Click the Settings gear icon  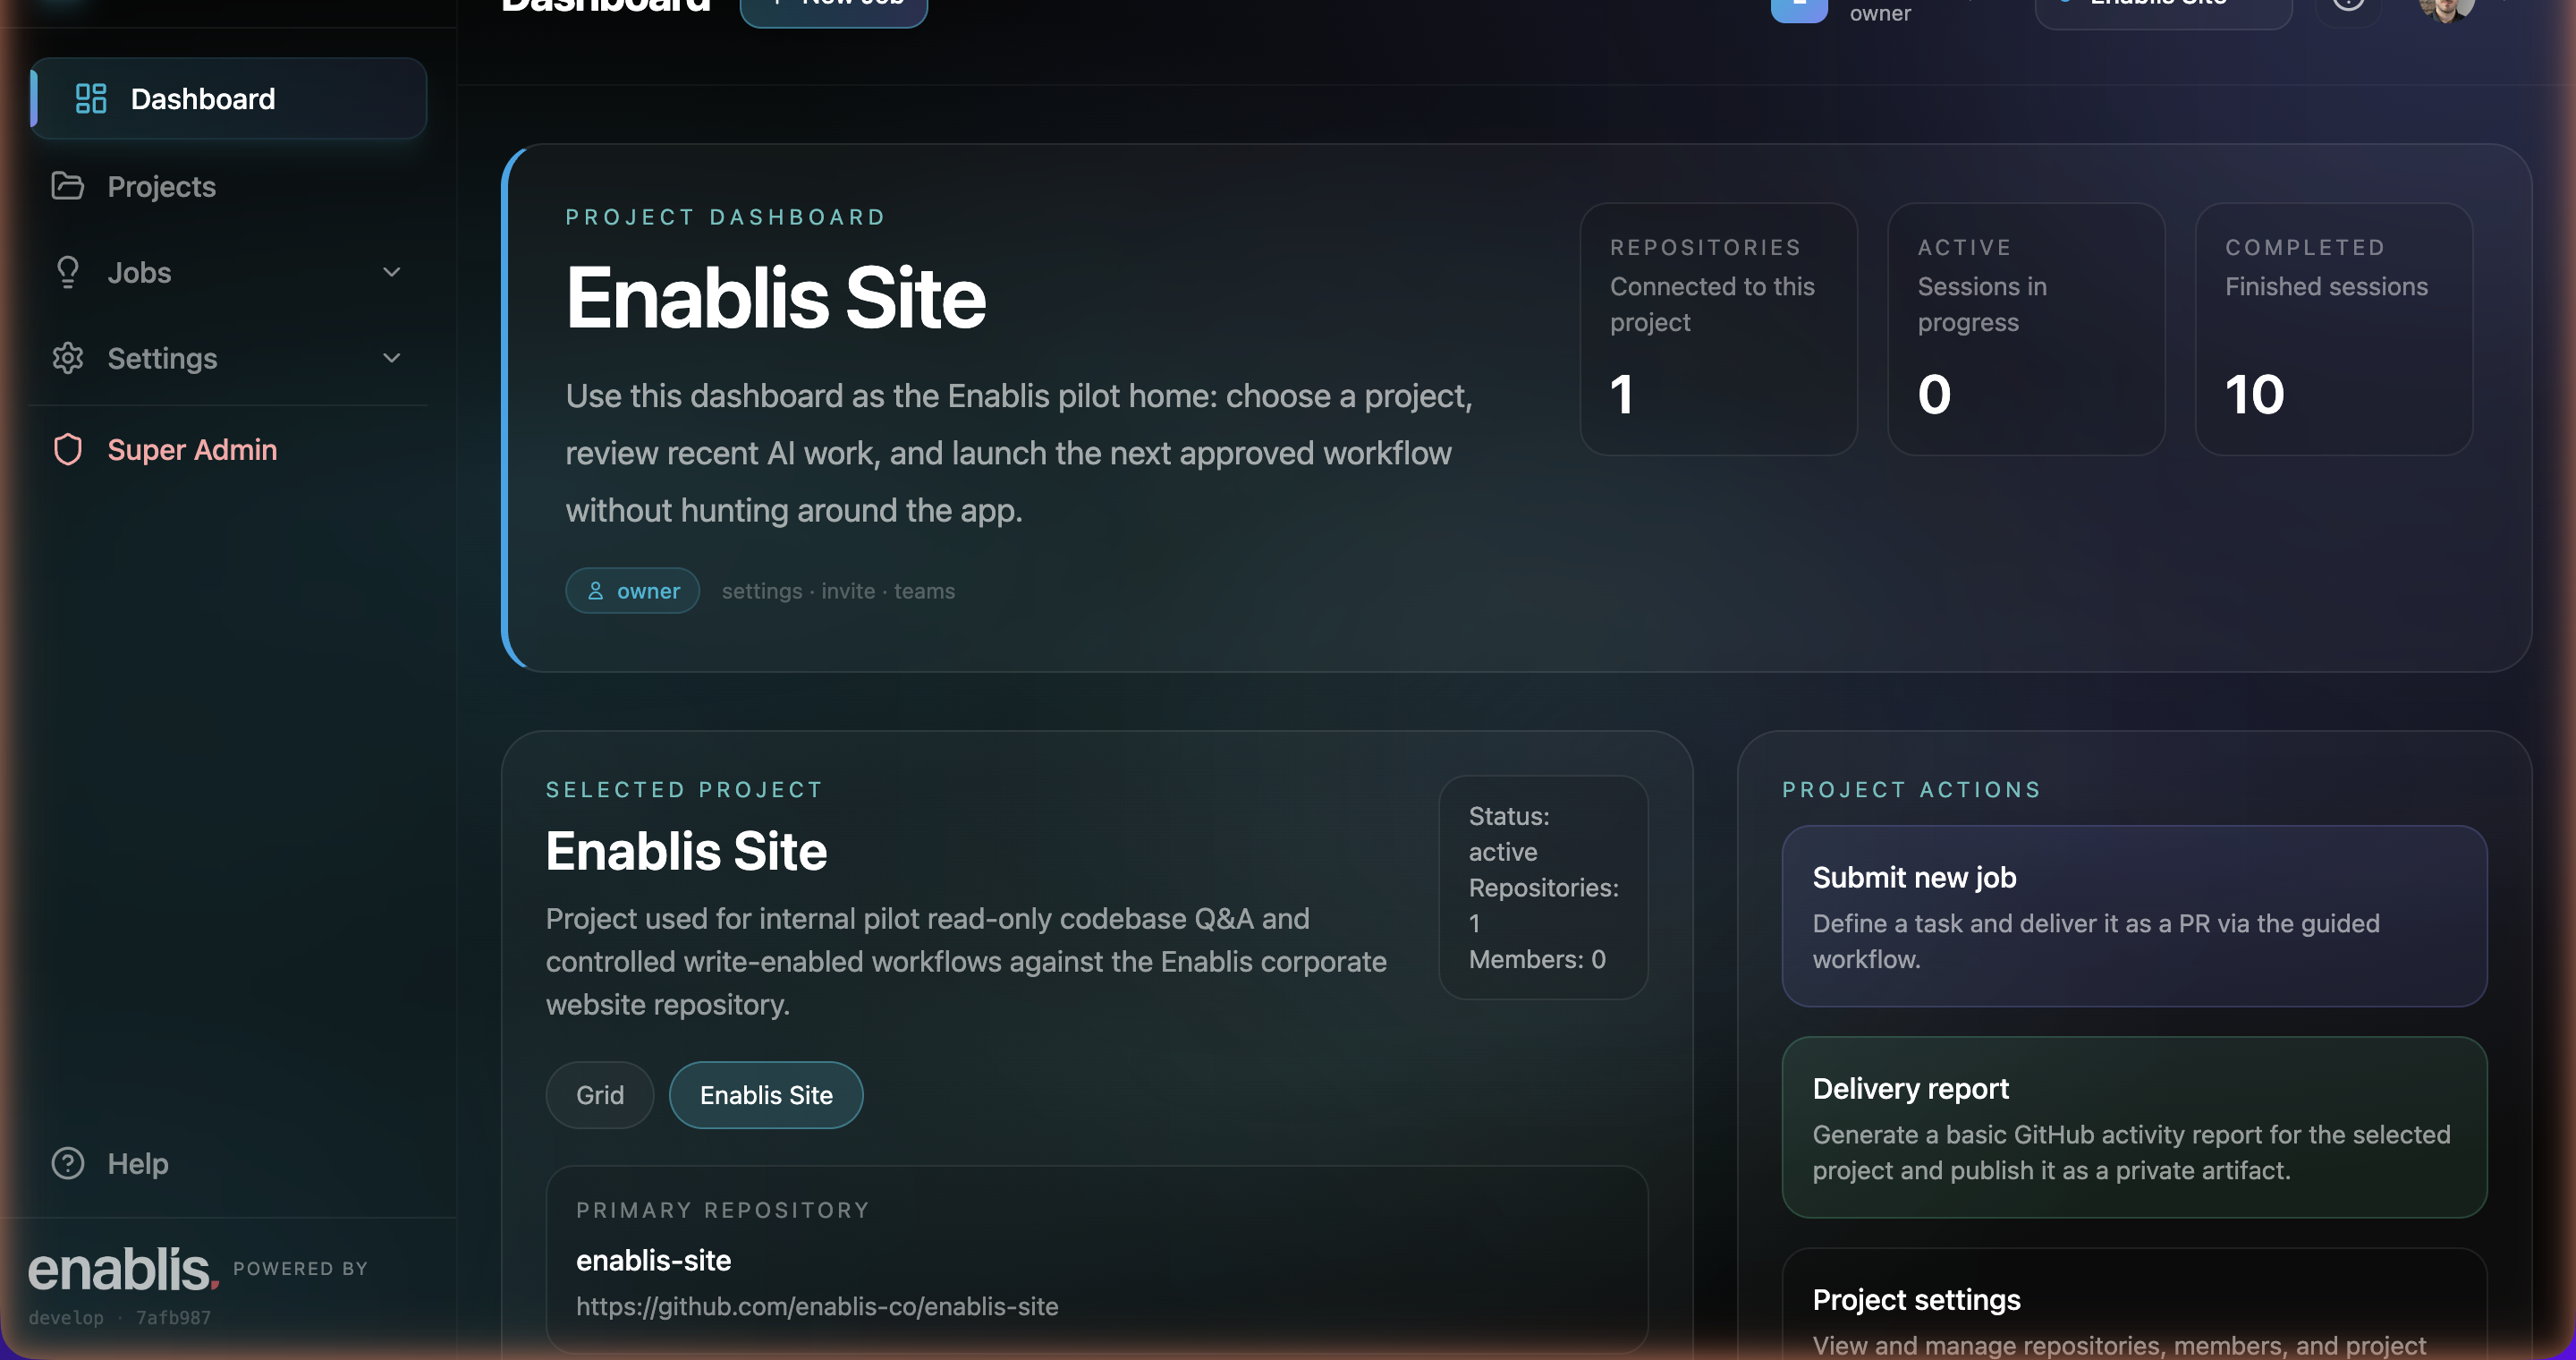[x=67, y=358]
